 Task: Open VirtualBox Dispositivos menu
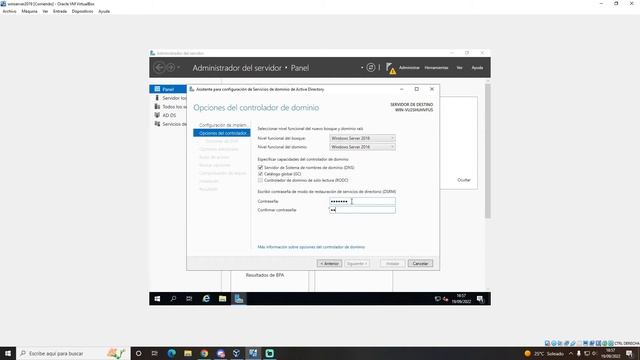82,11
